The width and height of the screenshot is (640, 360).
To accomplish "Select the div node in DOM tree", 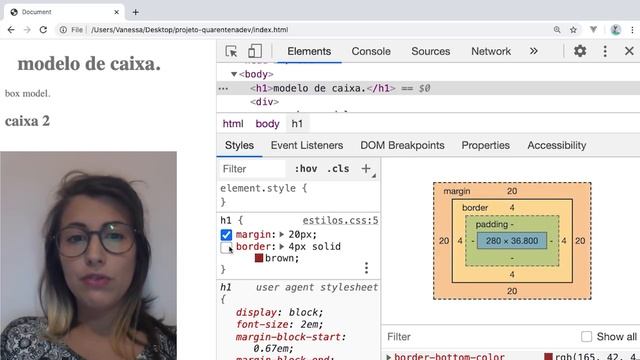I will [264, 102].
